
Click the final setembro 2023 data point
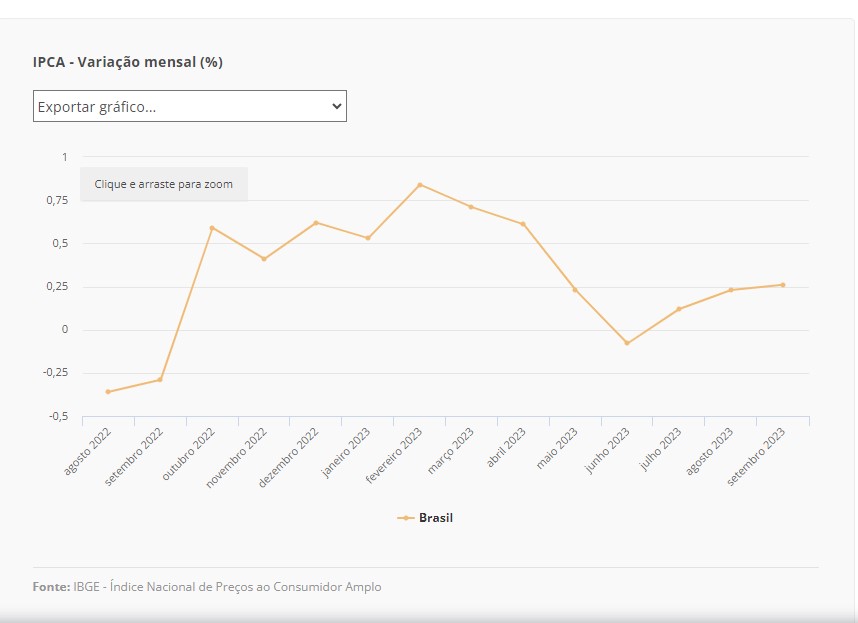click(783, 285)
